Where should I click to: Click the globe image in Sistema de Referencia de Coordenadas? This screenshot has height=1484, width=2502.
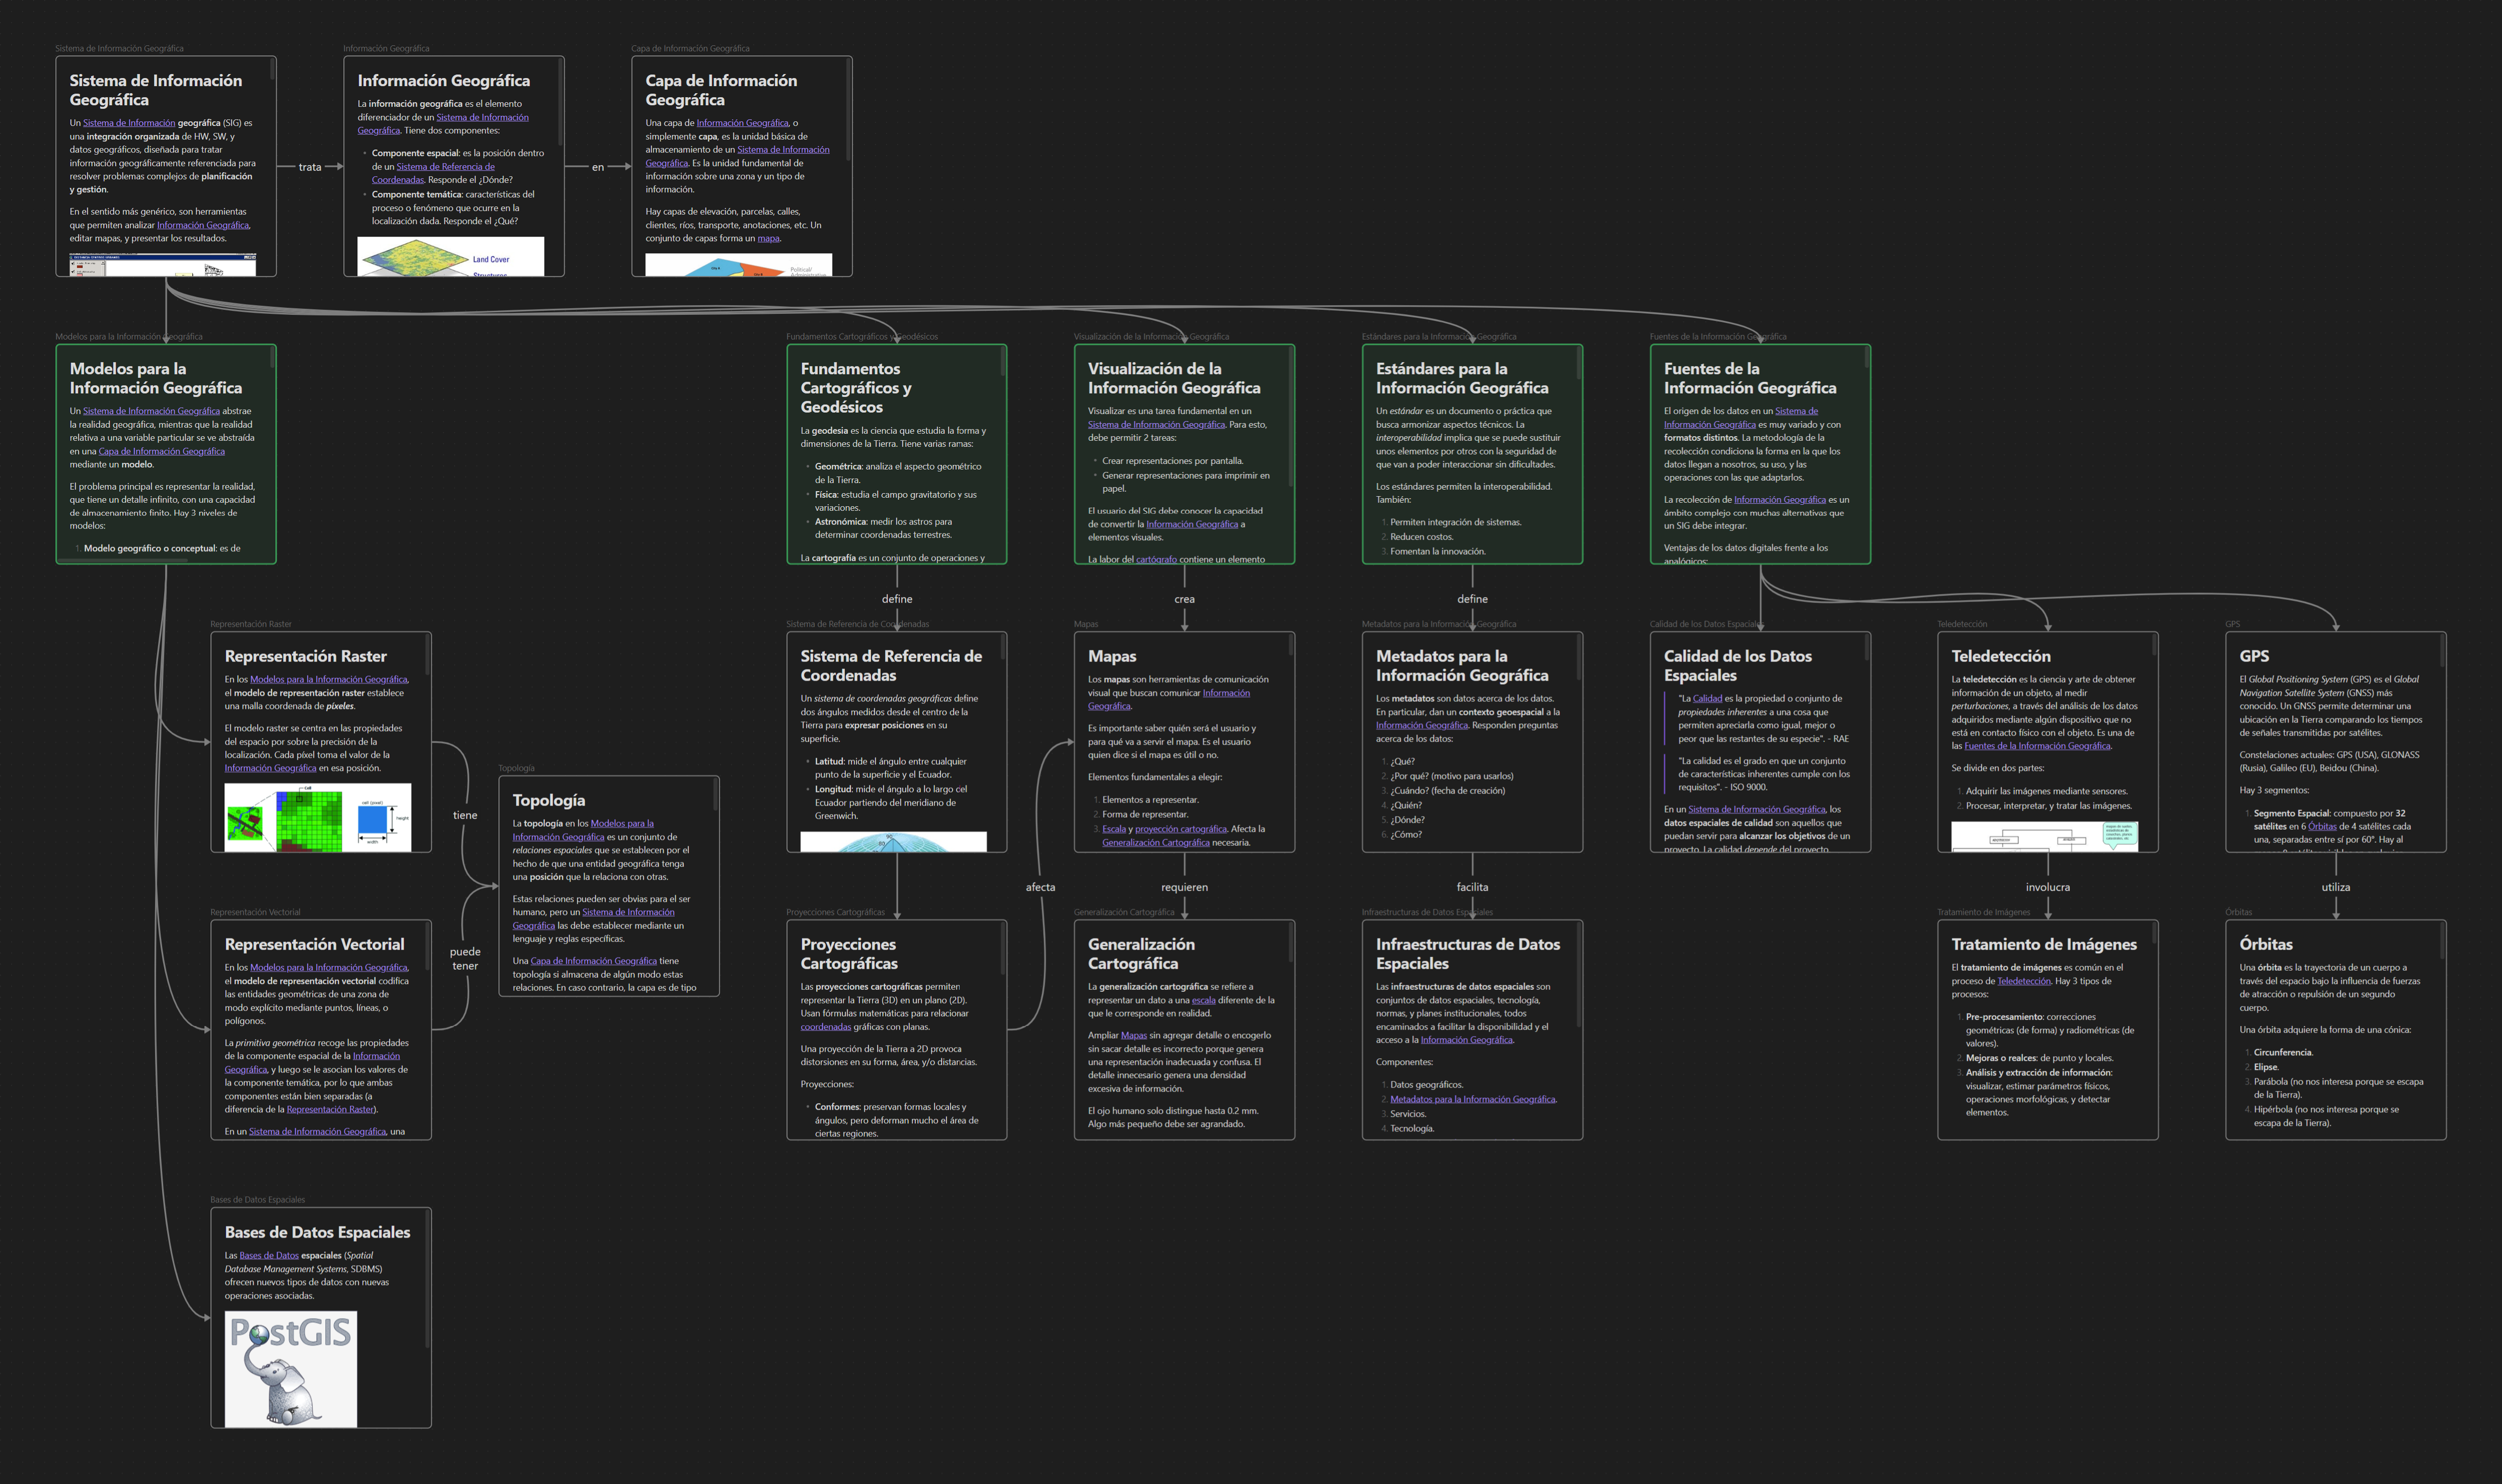[x=893, y=842]
